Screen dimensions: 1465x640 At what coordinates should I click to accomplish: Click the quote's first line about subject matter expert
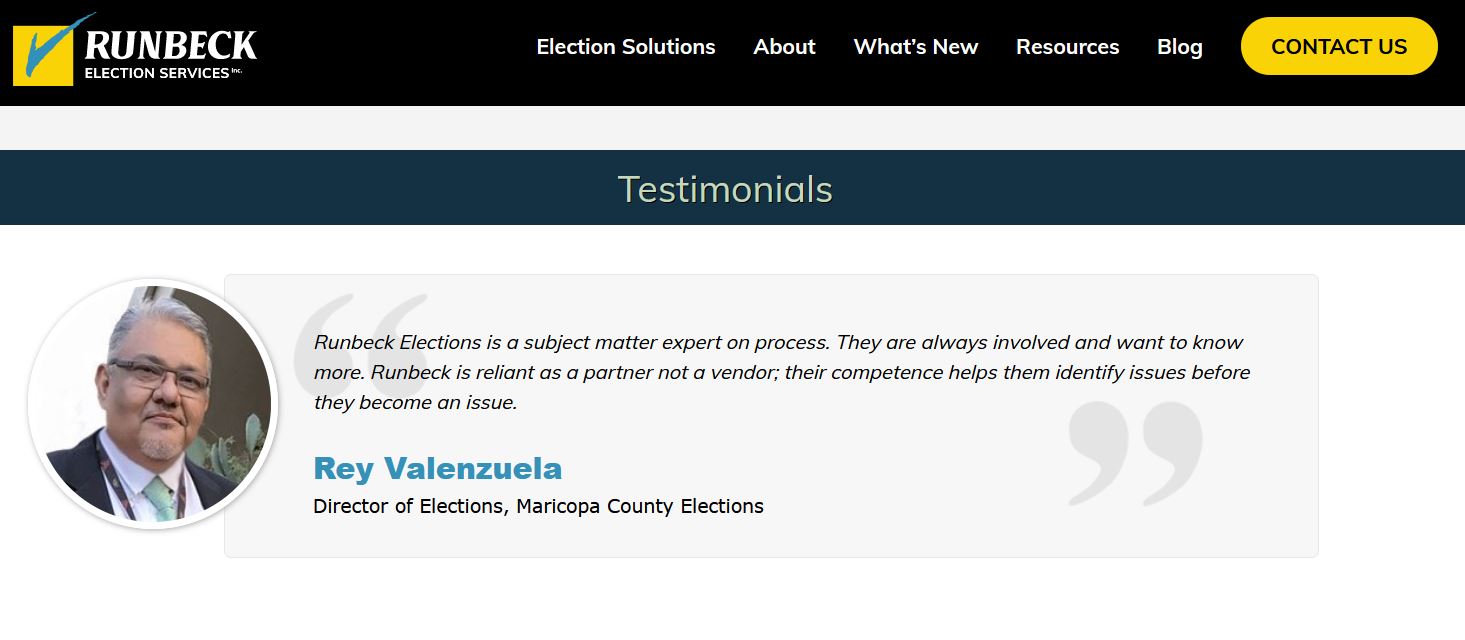[x=777, y=342]
